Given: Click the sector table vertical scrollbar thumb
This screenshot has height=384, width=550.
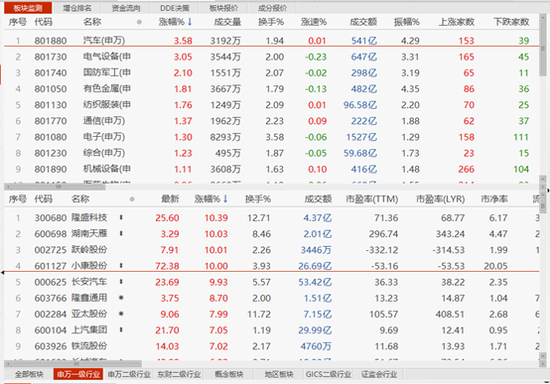Looking at the screenshot, I should 543,50.
